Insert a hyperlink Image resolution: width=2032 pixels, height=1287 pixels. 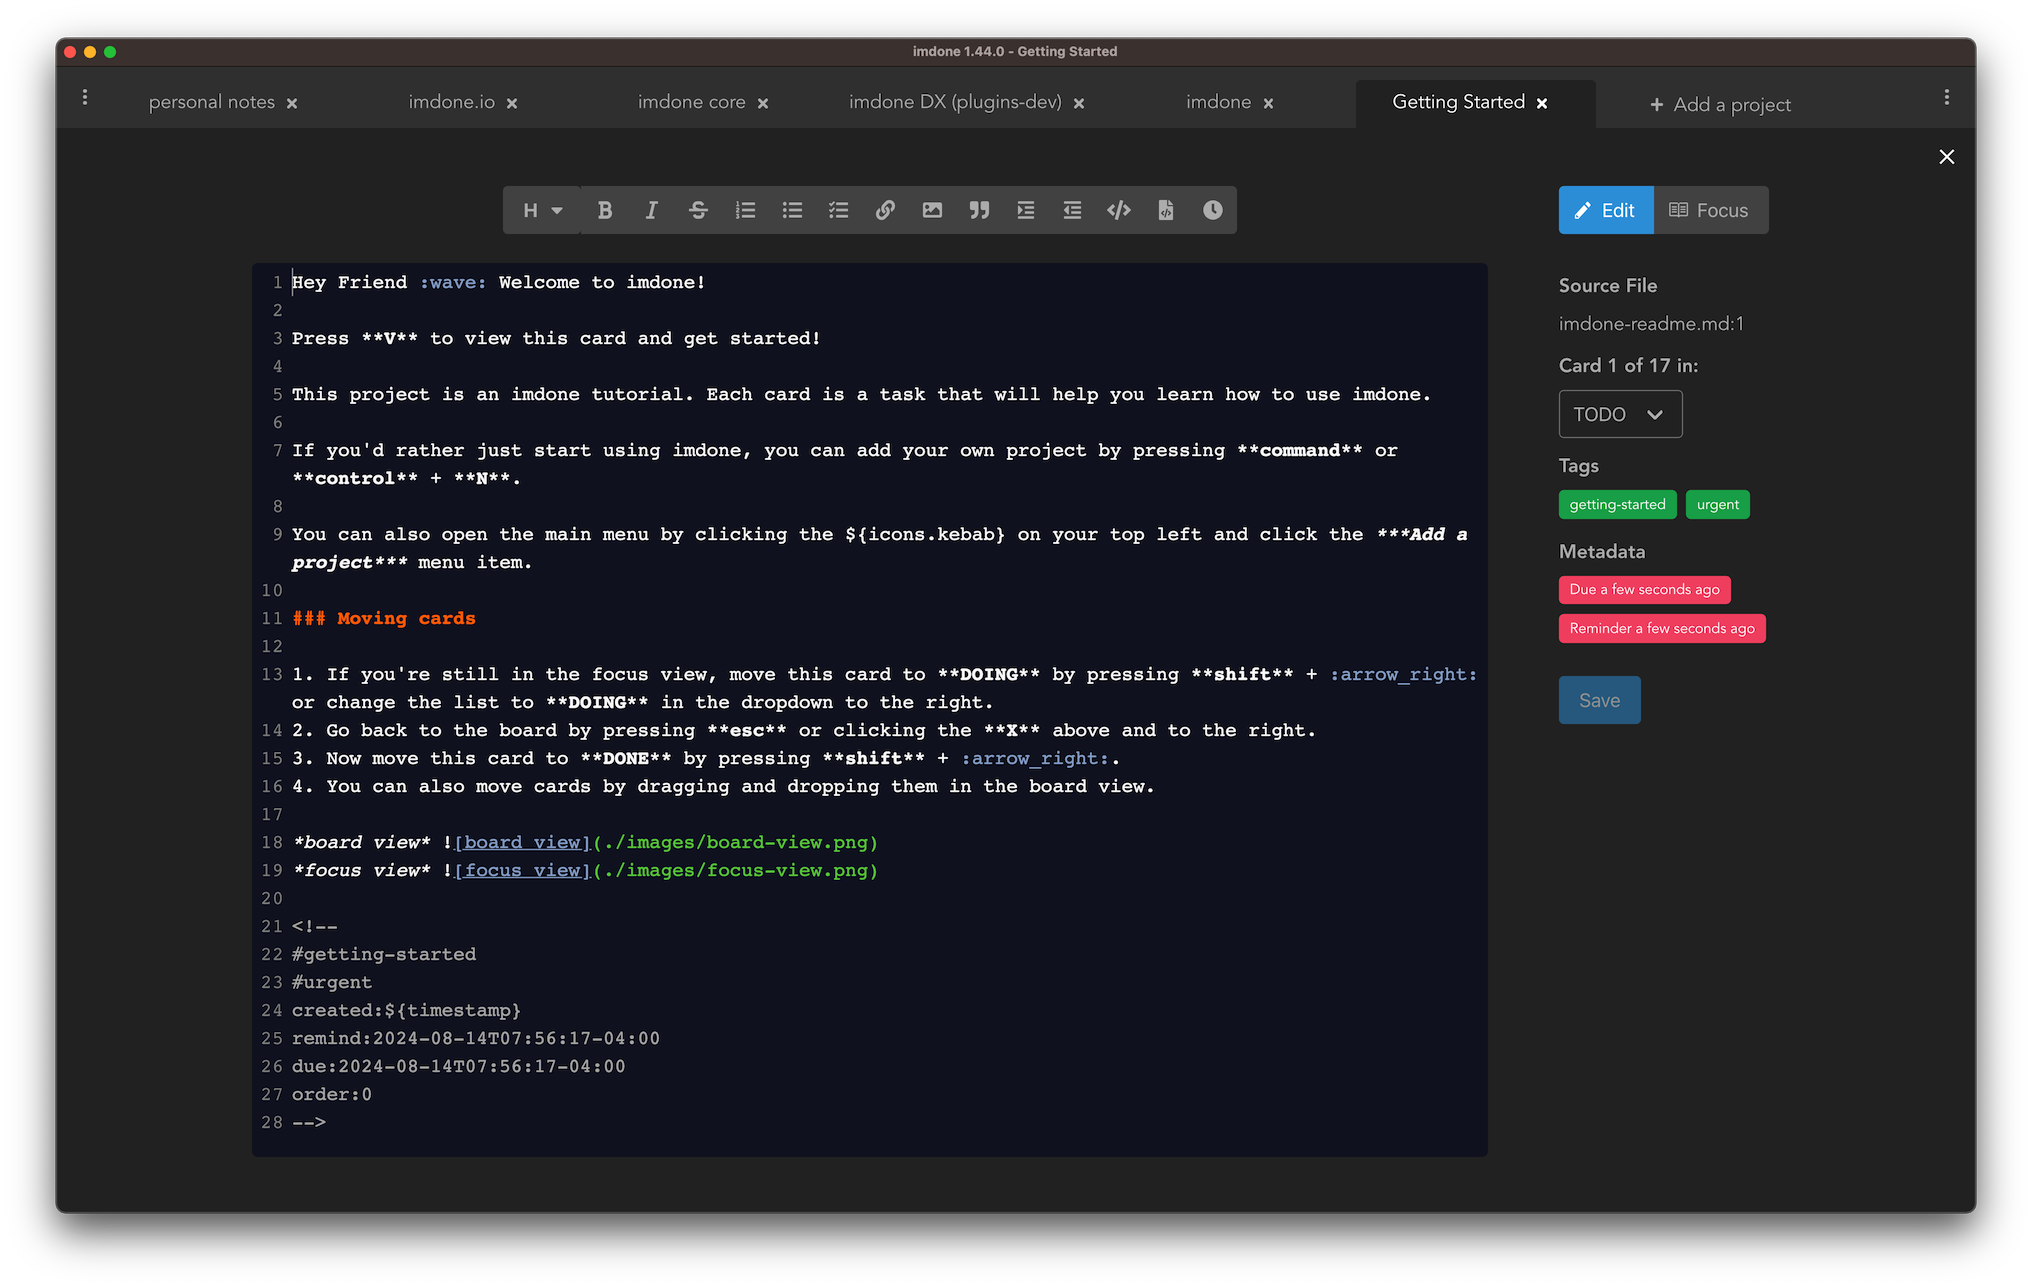coord(885,210)
